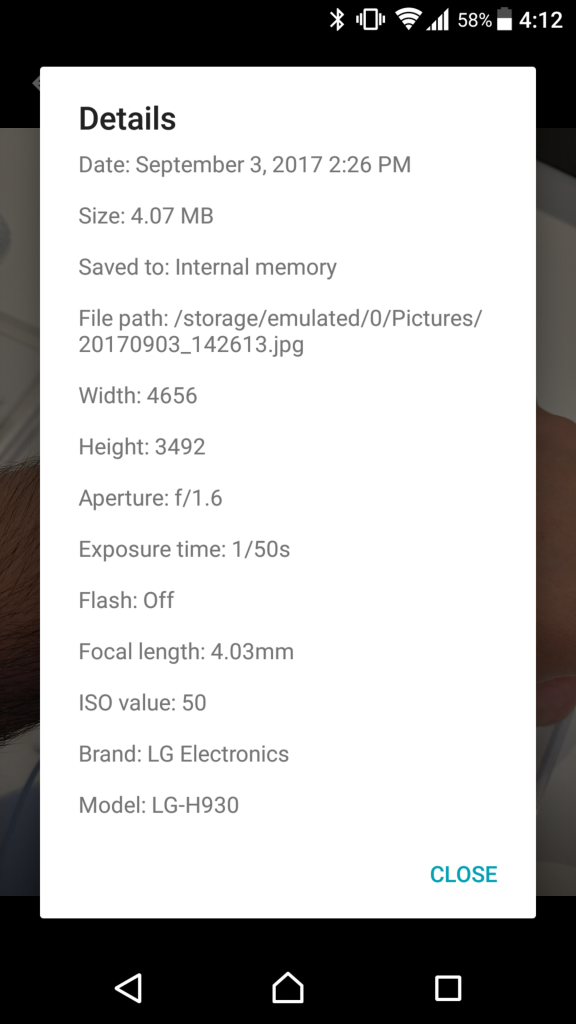Tap the CLOSE button in Details dialog
This screenshot has width=576, height=1024.
click(x=463, y=874)
